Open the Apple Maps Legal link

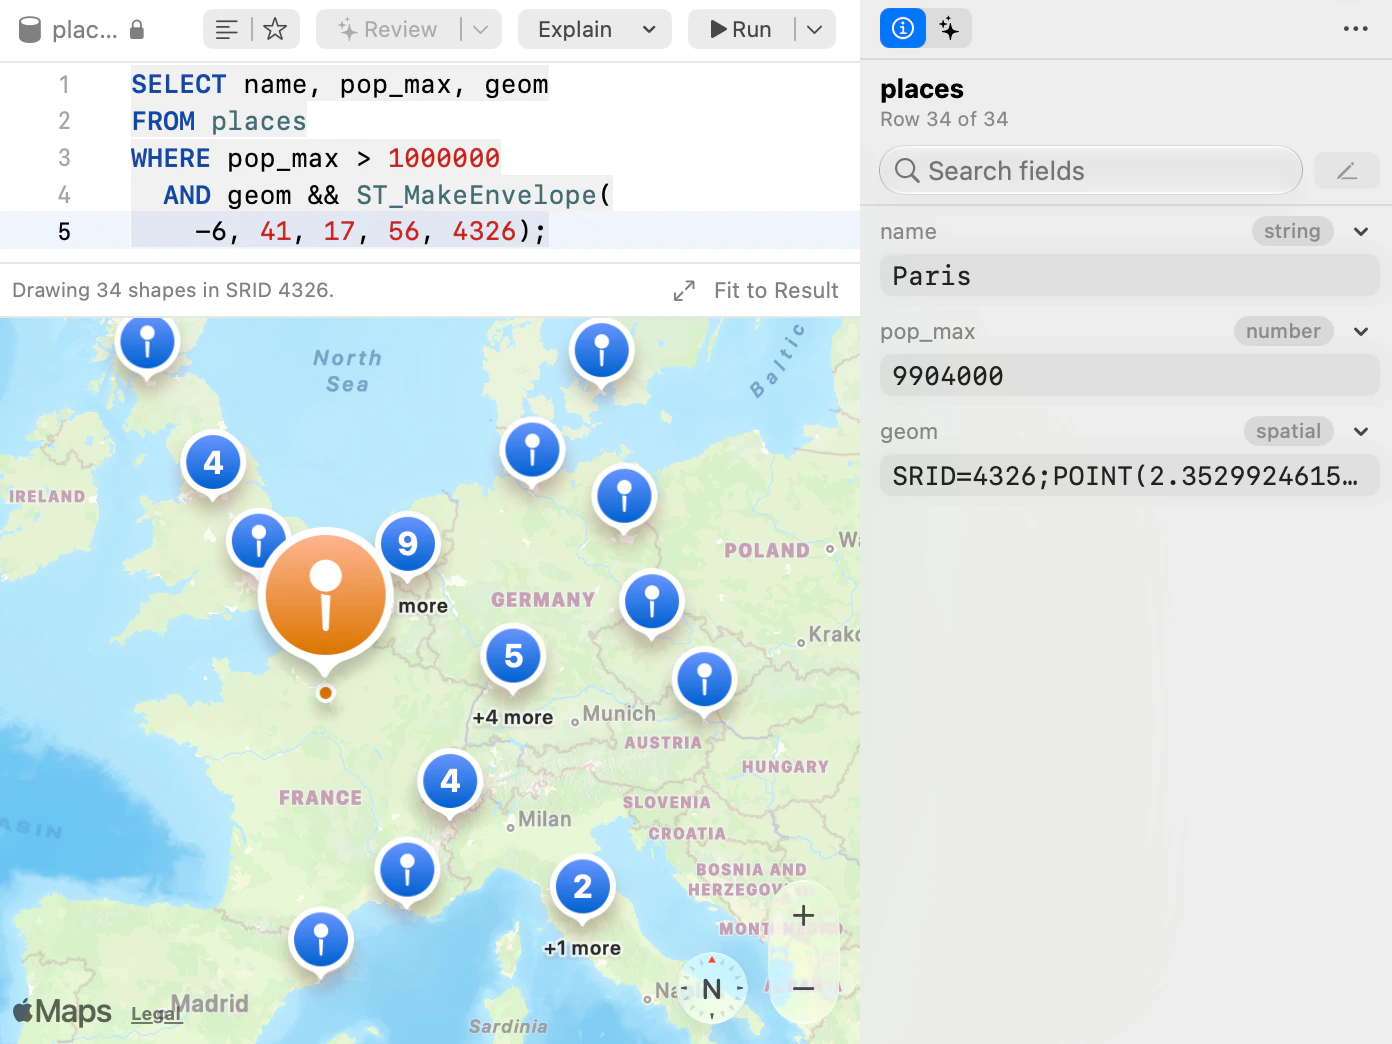coord(156,1014)
